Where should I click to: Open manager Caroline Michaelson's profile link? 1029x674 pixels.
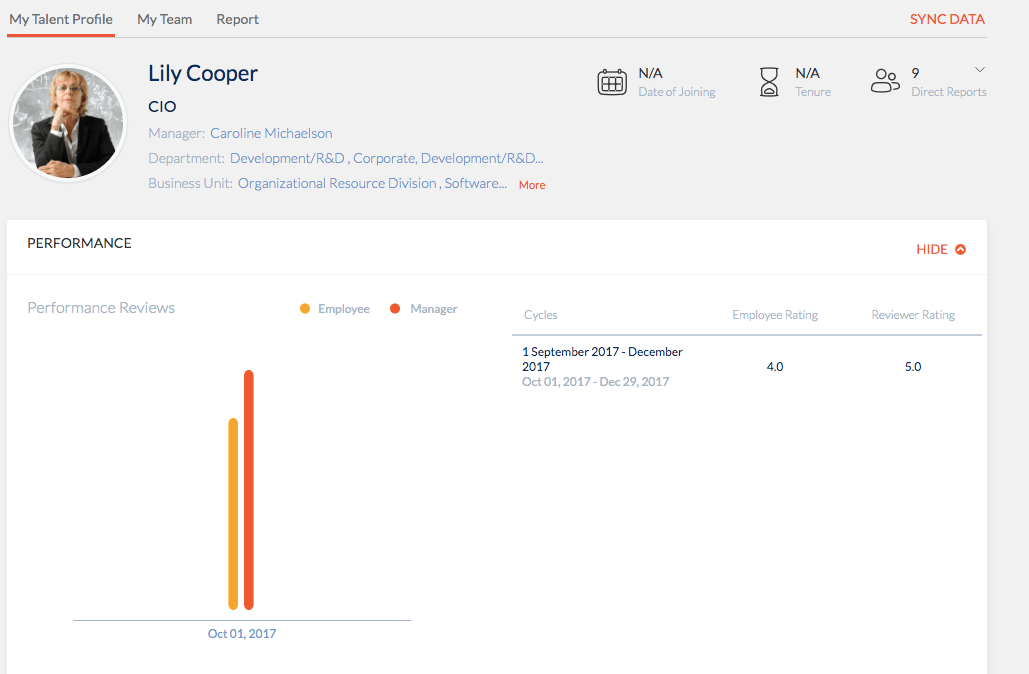click(271, 133)
